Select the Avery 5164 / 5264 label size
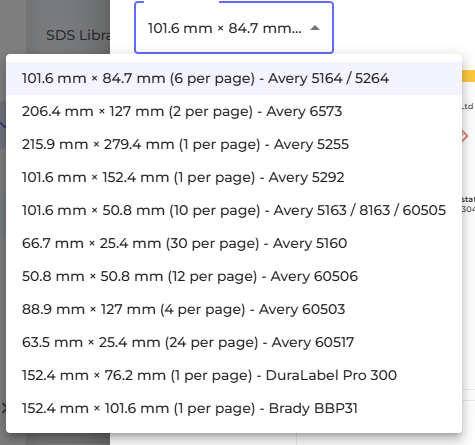Screen dimensions: 475x445 click(234, 78)
